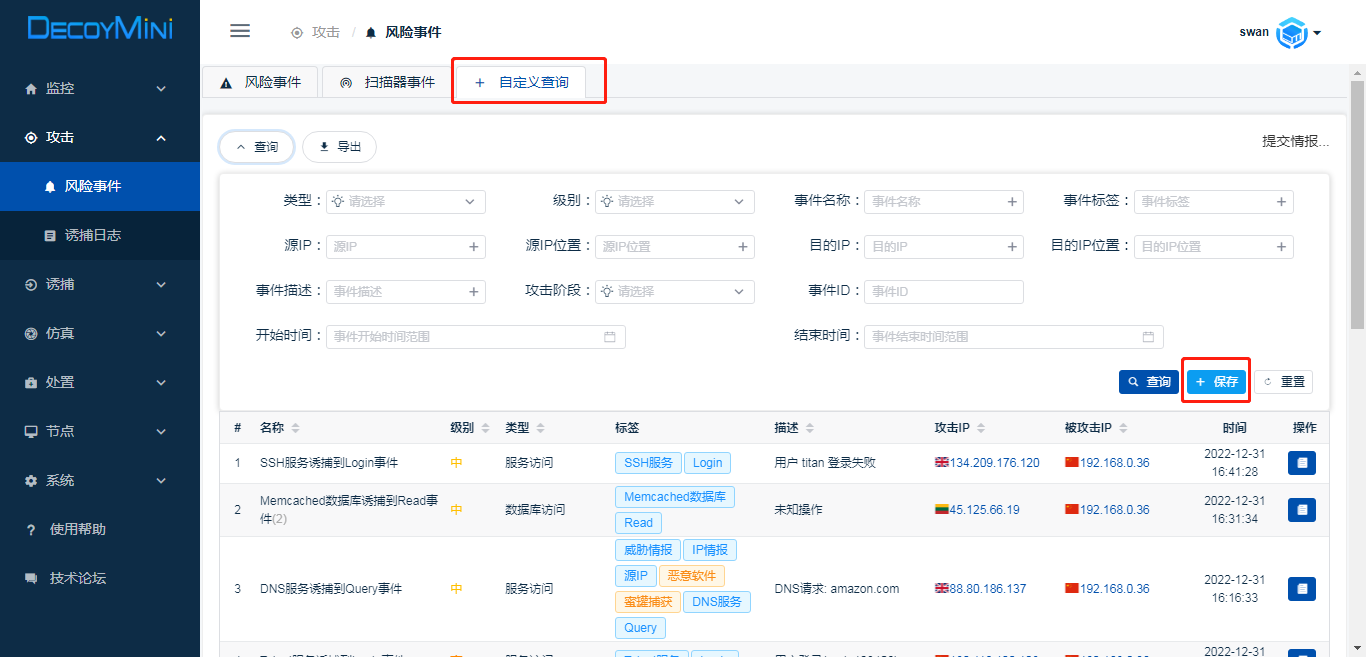Click calendar icon in 开始时间 field

point(610,337)
